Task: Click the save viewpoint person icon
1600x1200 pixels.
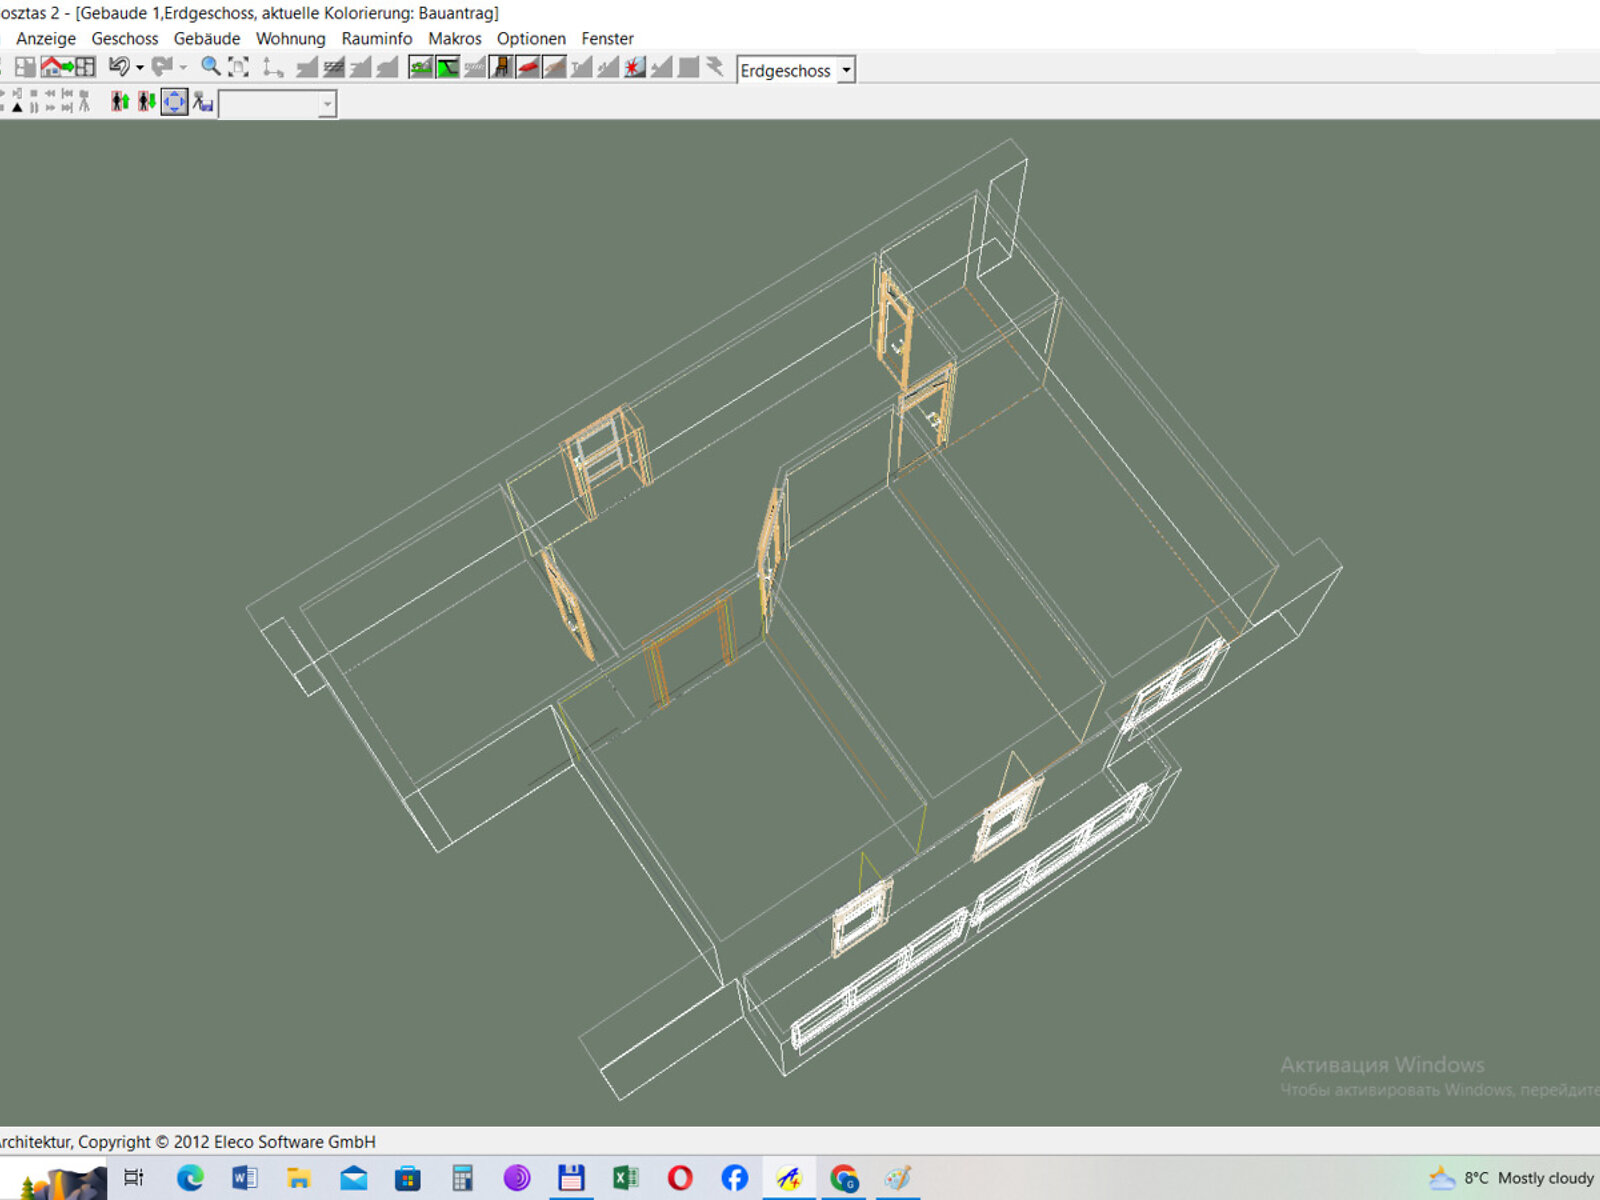Action: (x=203, y=102)
